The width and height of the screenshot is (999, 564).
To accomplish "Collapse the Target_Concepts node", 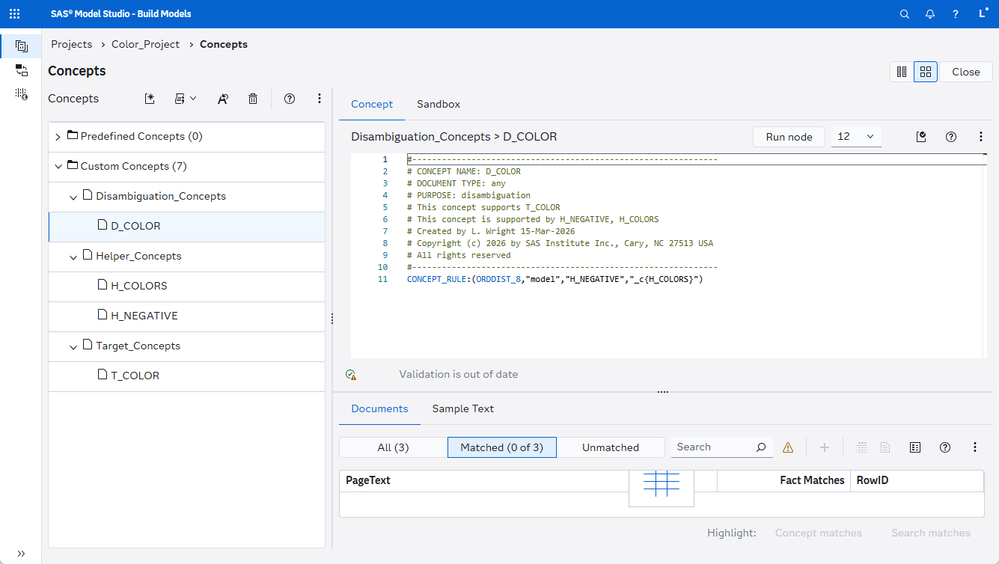I will [73, 347].
